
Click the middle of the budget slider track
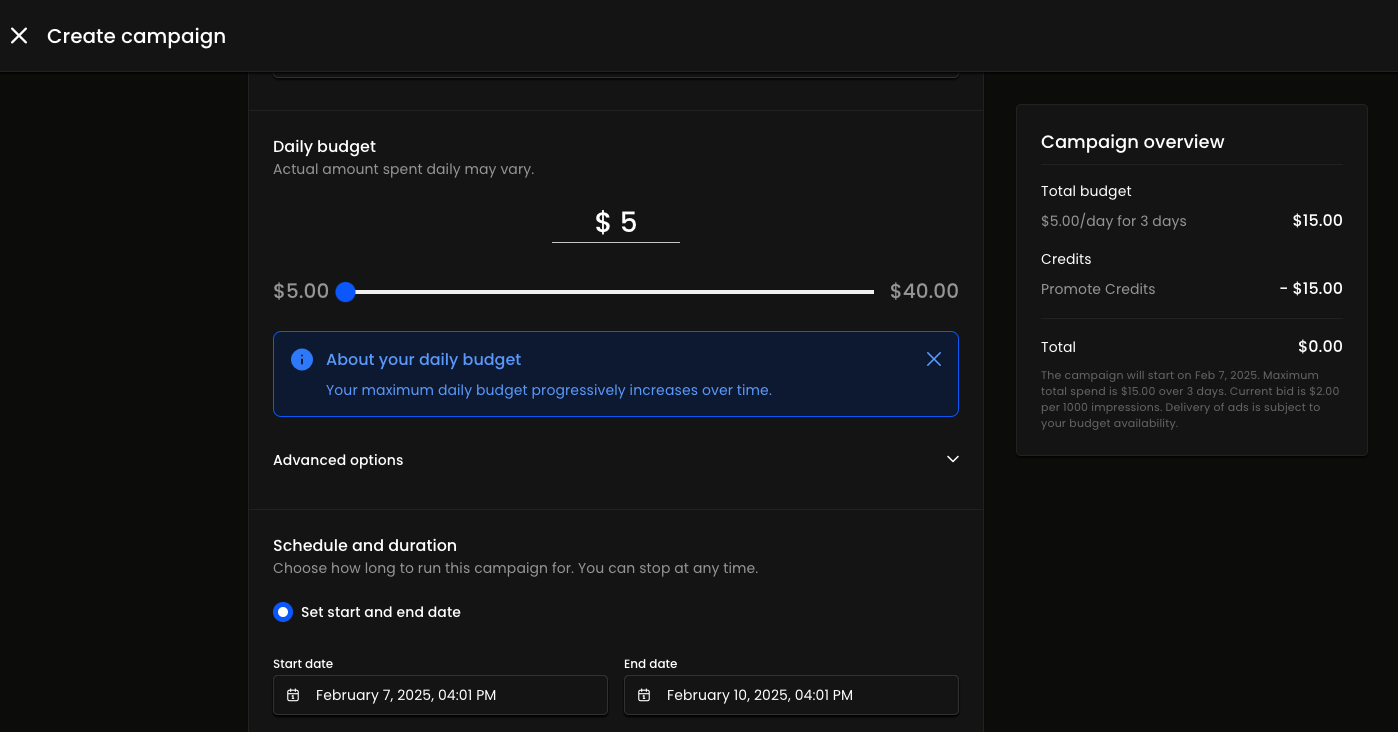tap(610, 292)
